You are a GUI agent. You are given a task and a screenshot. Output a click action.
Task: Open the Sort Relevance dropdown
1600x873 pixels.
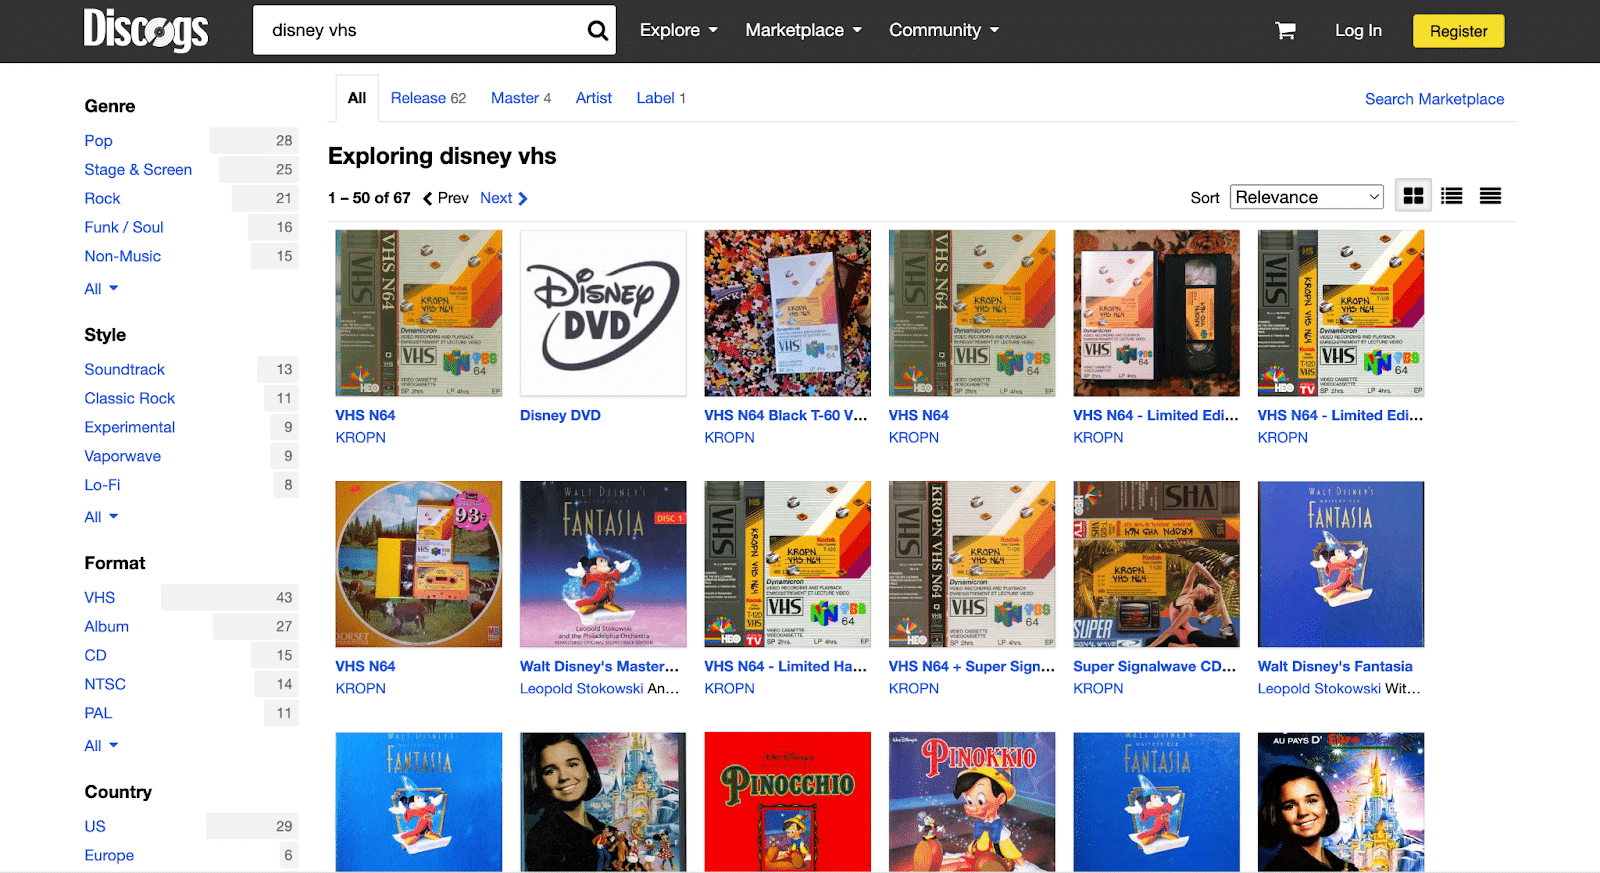pos(1307,197)
